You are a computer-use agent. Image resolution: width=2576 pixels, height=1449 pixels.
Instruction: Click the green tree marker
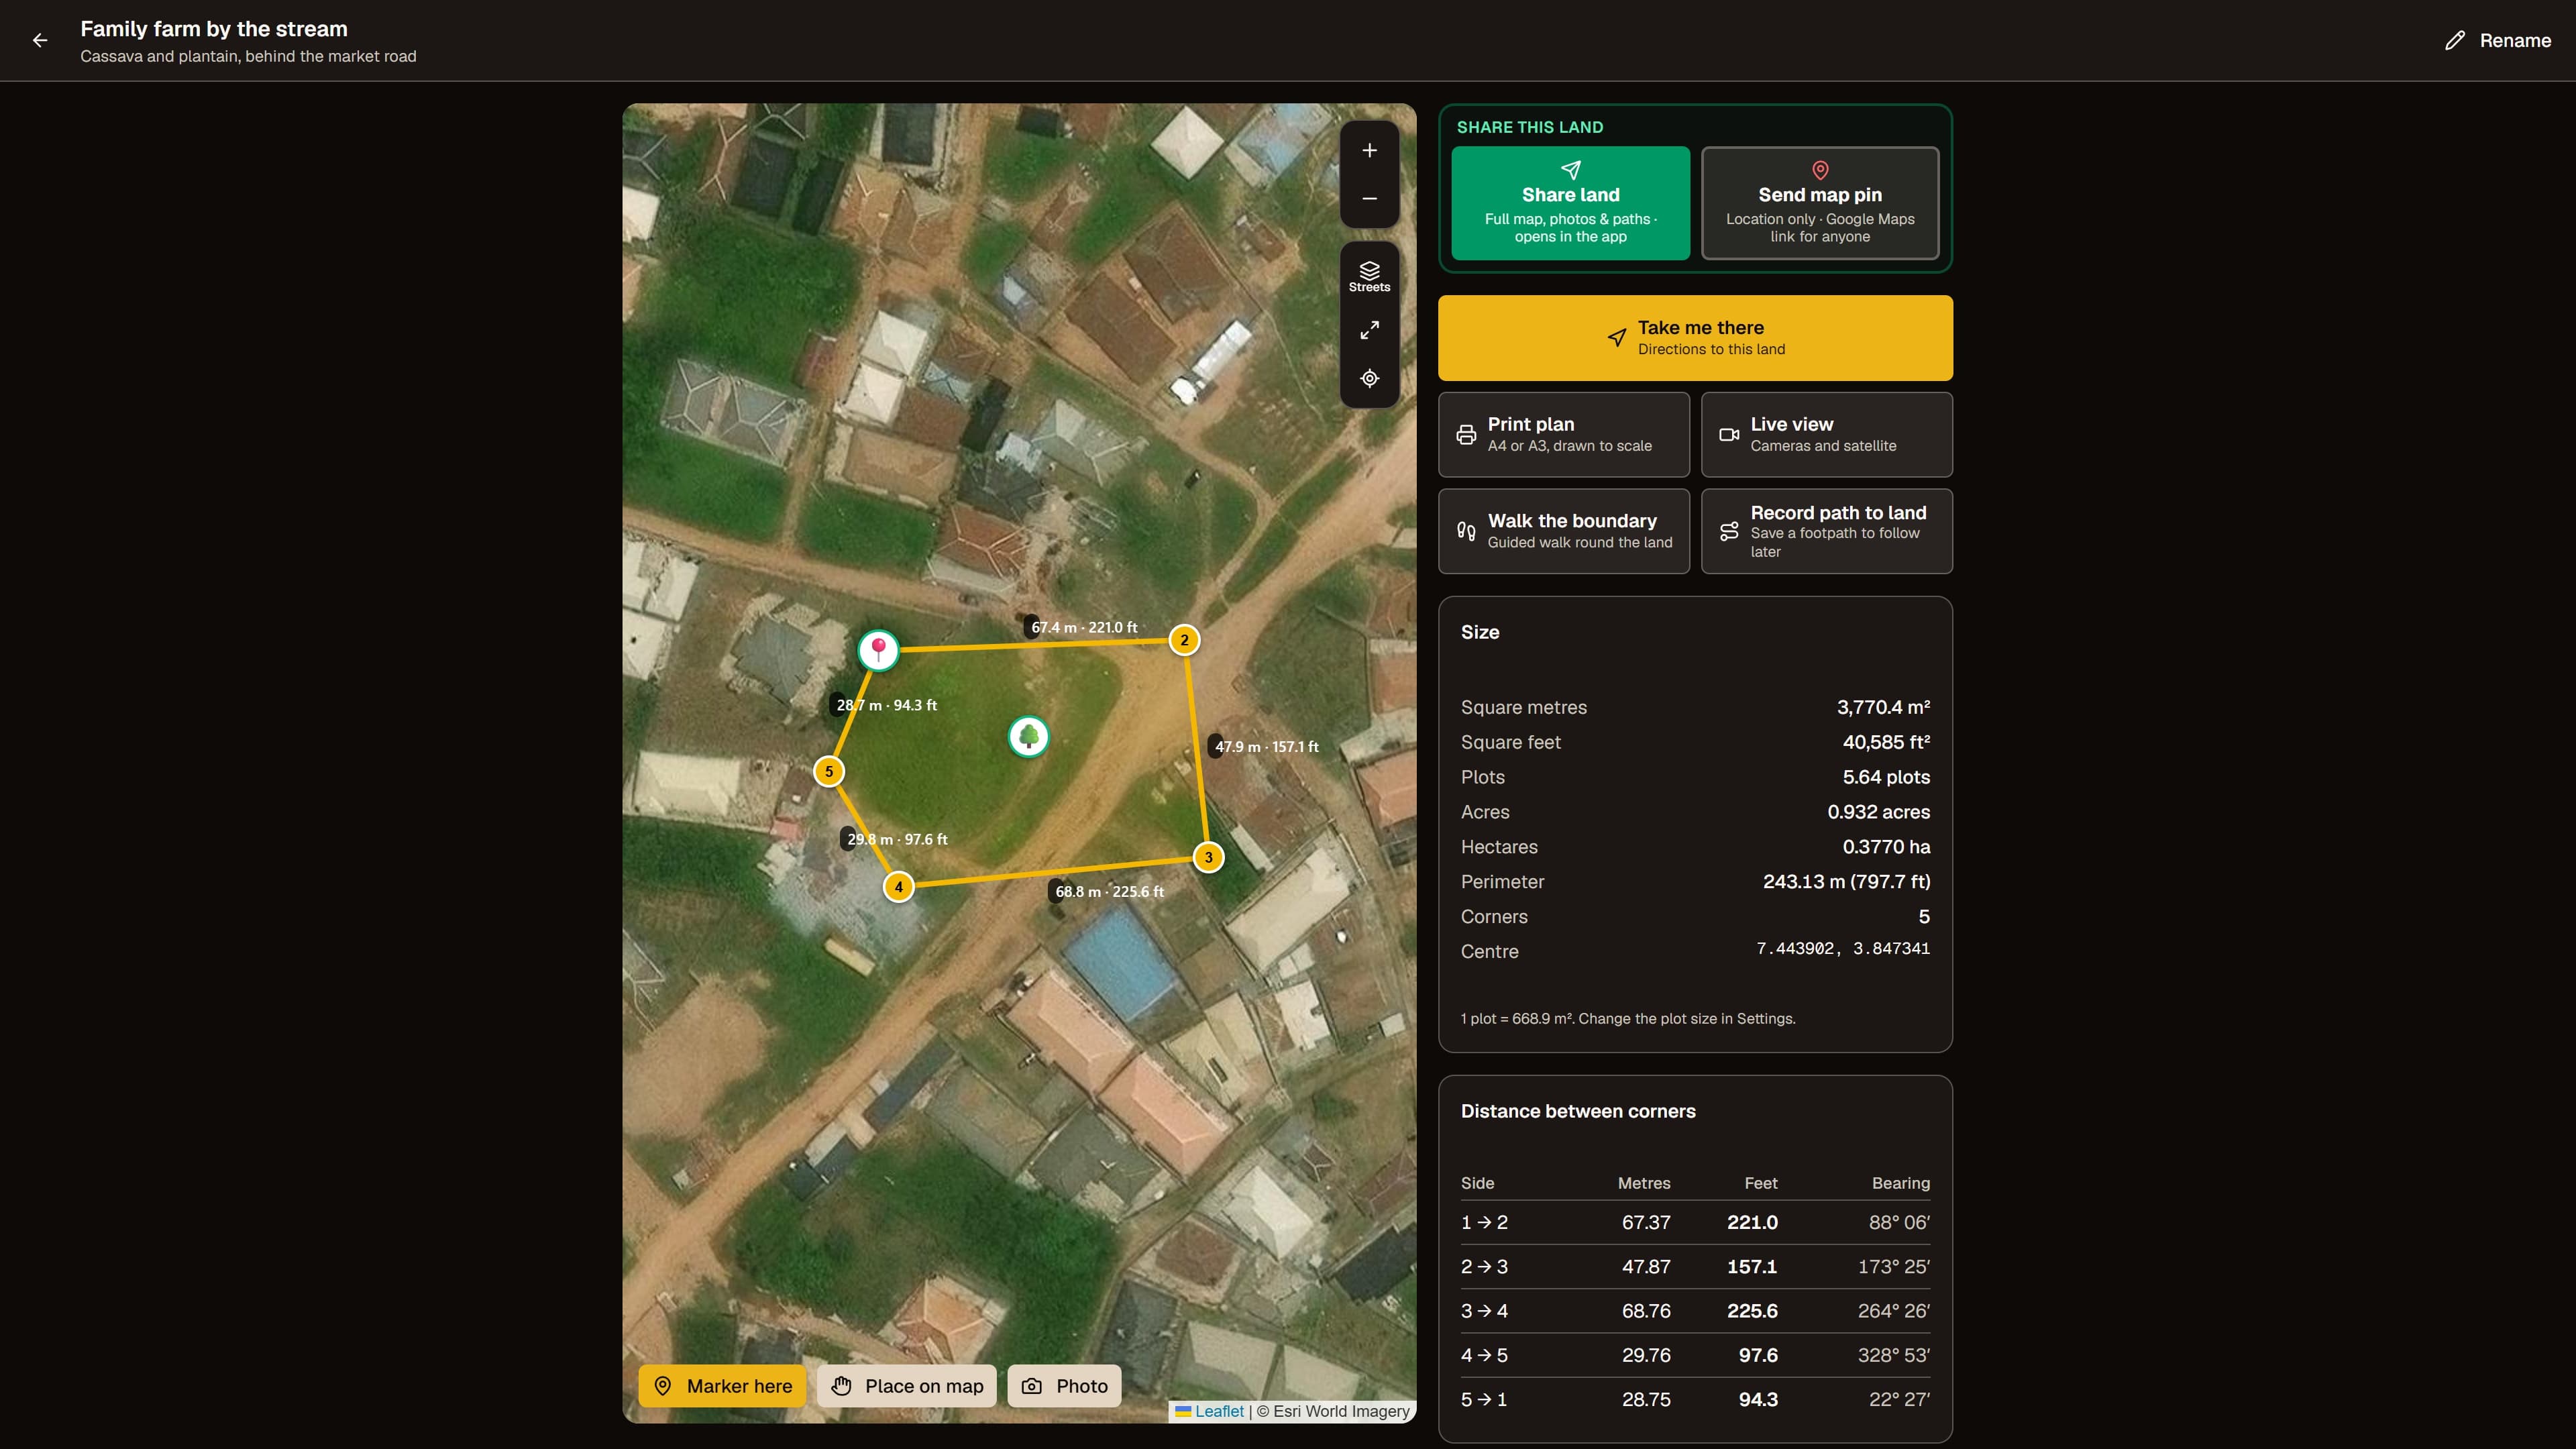[x=1028, y=737]
